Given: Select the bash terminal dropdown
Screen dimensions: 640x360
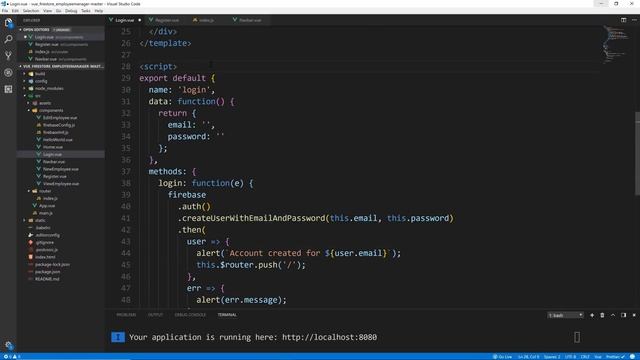Looking at the screenshot, I should pos(565,315).
